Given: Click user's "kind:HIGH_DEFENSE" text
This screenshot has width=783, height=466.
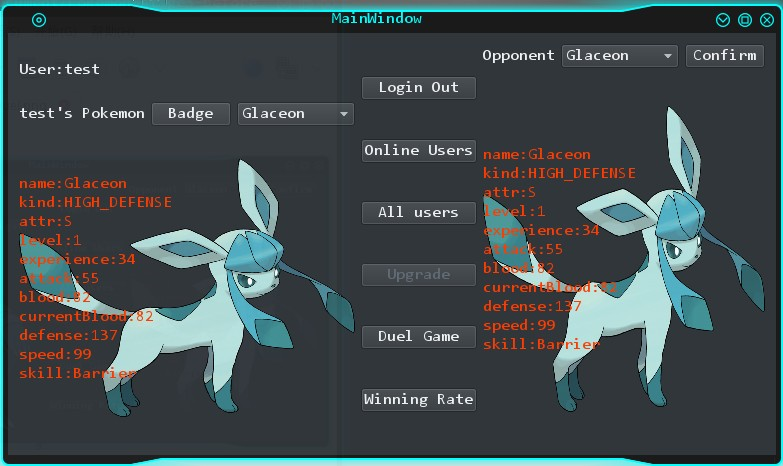Looking at the screenshot, I should coord(95,202).
